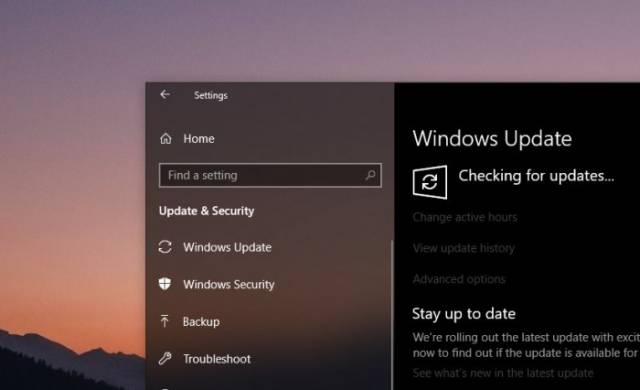
Task: Click the search magnifier icon
Action: coord(370,175)
